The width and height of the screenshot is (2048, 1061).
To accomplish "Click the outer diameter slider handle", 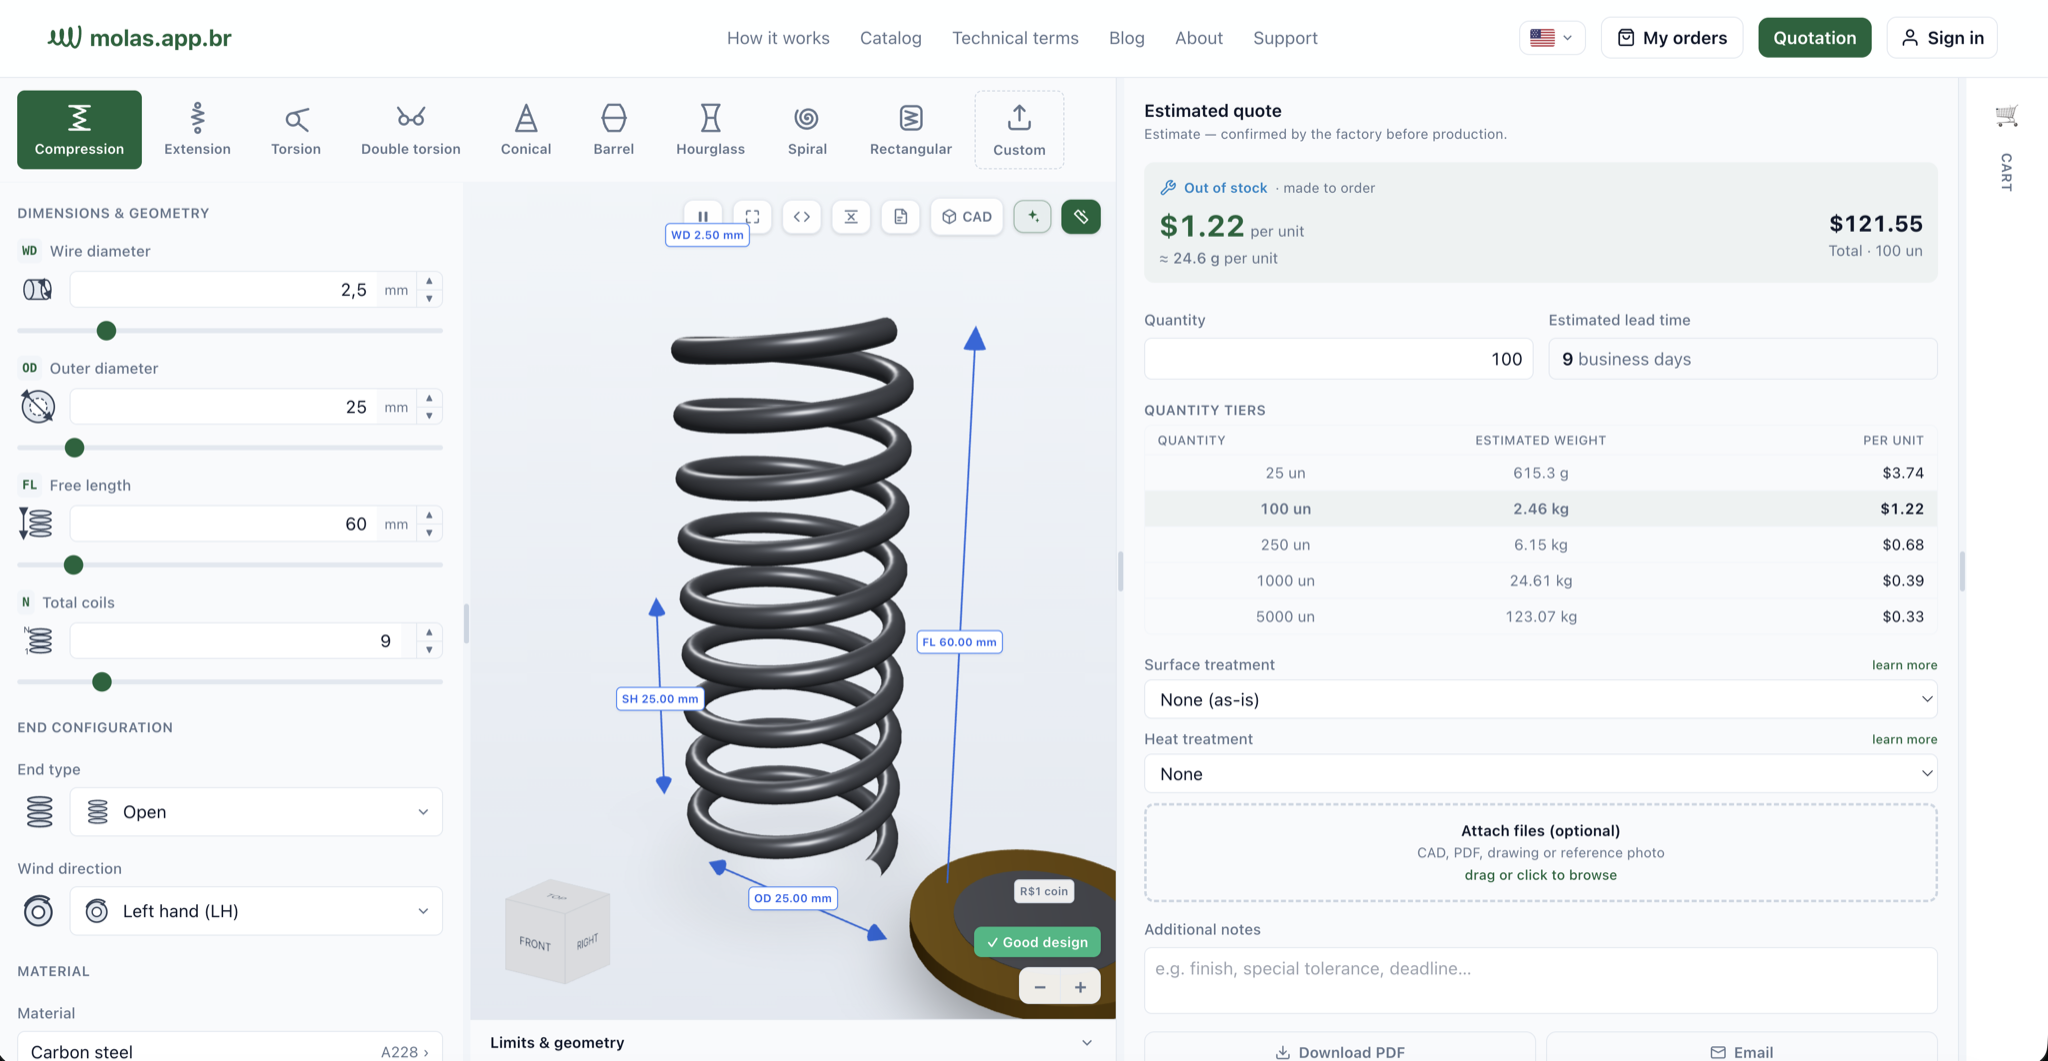I will point(74,448).
